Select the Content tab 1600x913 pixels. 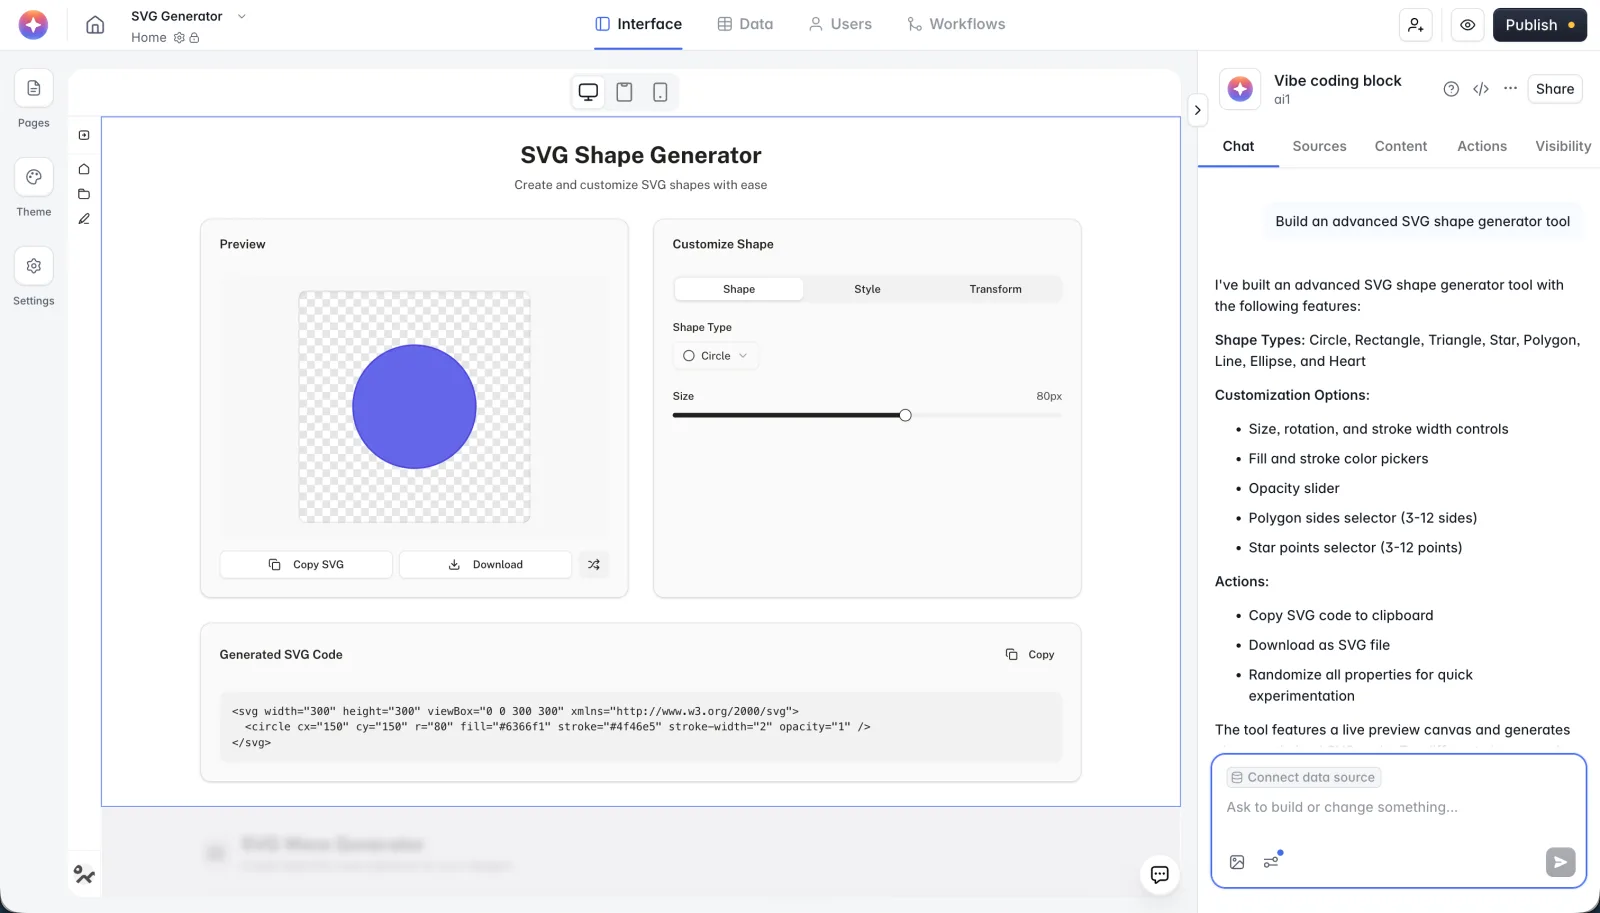[x=1400, y=146]
